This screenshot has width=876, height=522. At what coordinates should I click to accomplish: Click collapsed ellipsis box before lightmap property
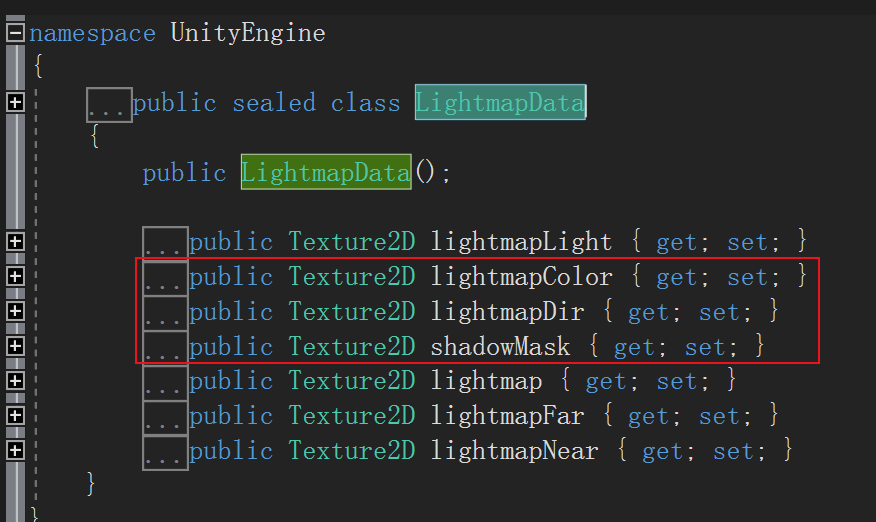(165, 383)
